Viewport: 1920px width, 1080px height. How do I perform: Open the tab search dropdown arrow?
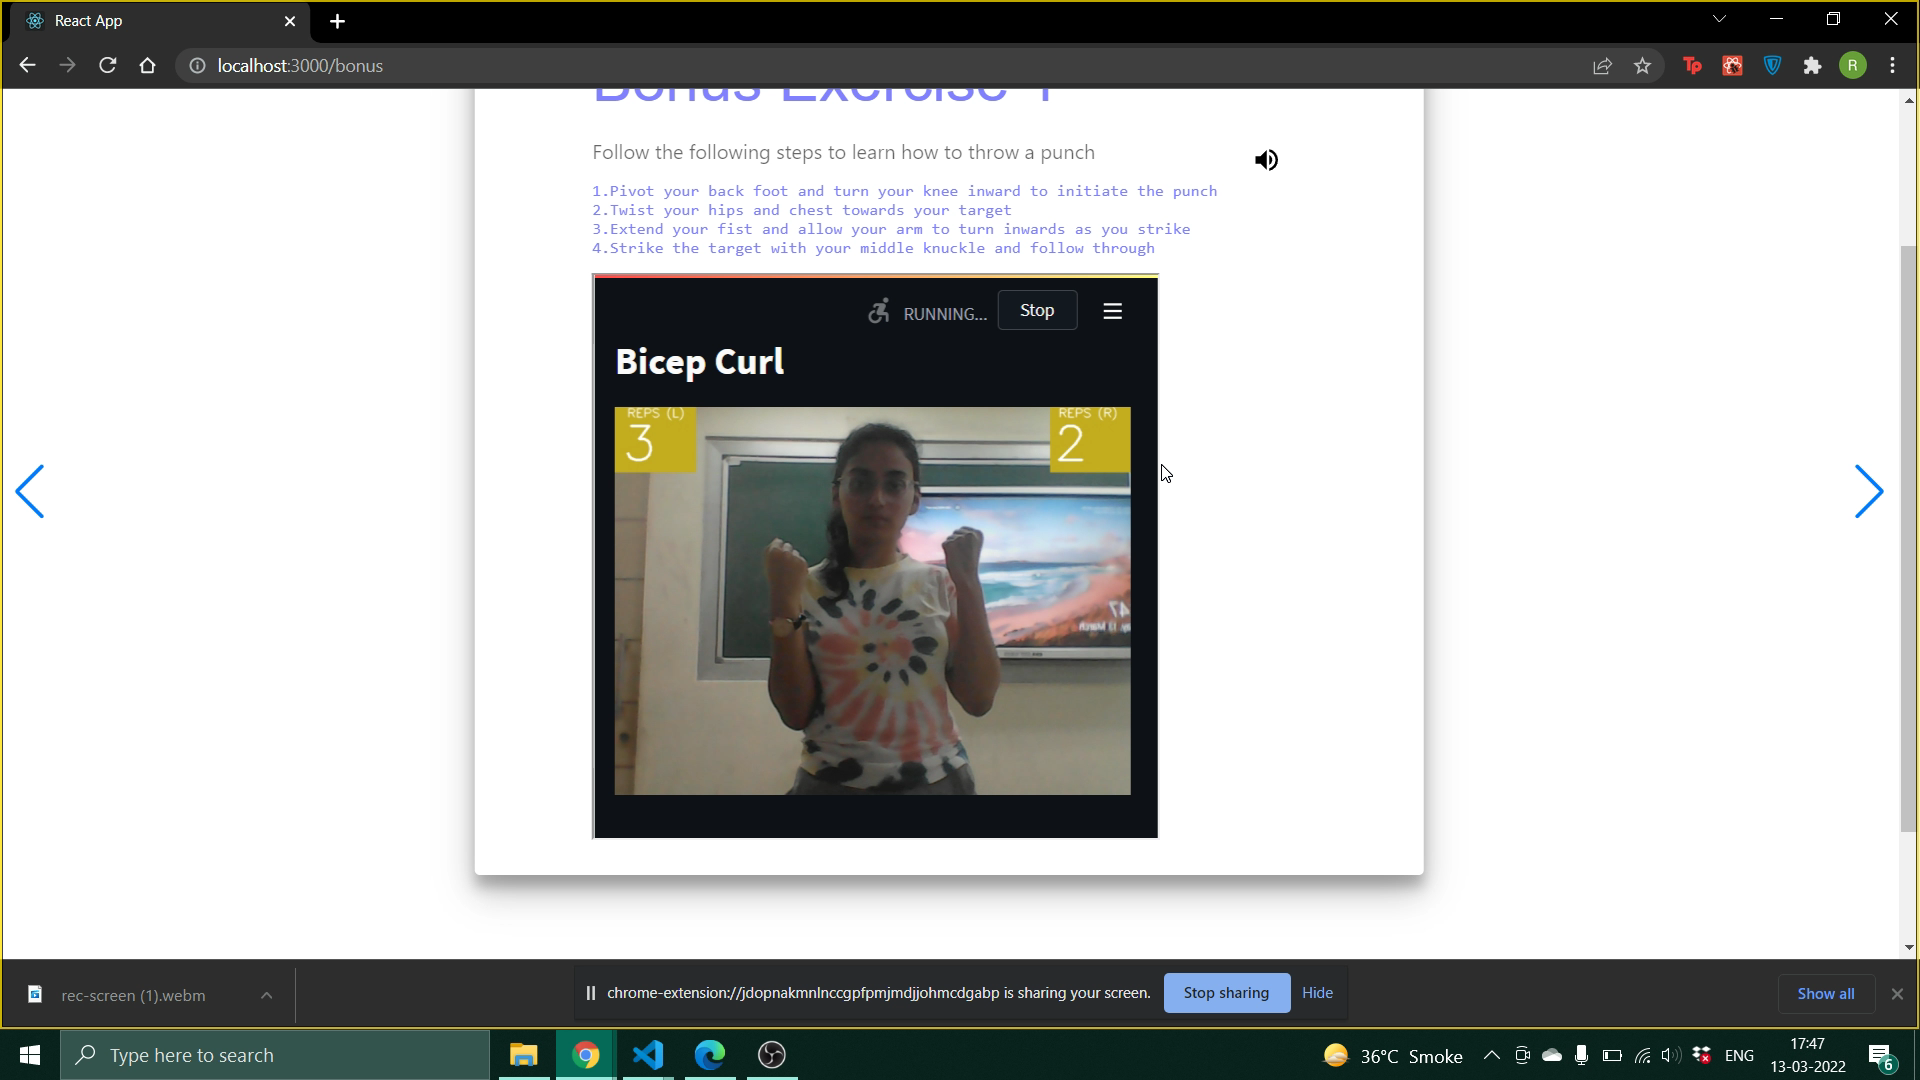click(x=1719, y=18)
